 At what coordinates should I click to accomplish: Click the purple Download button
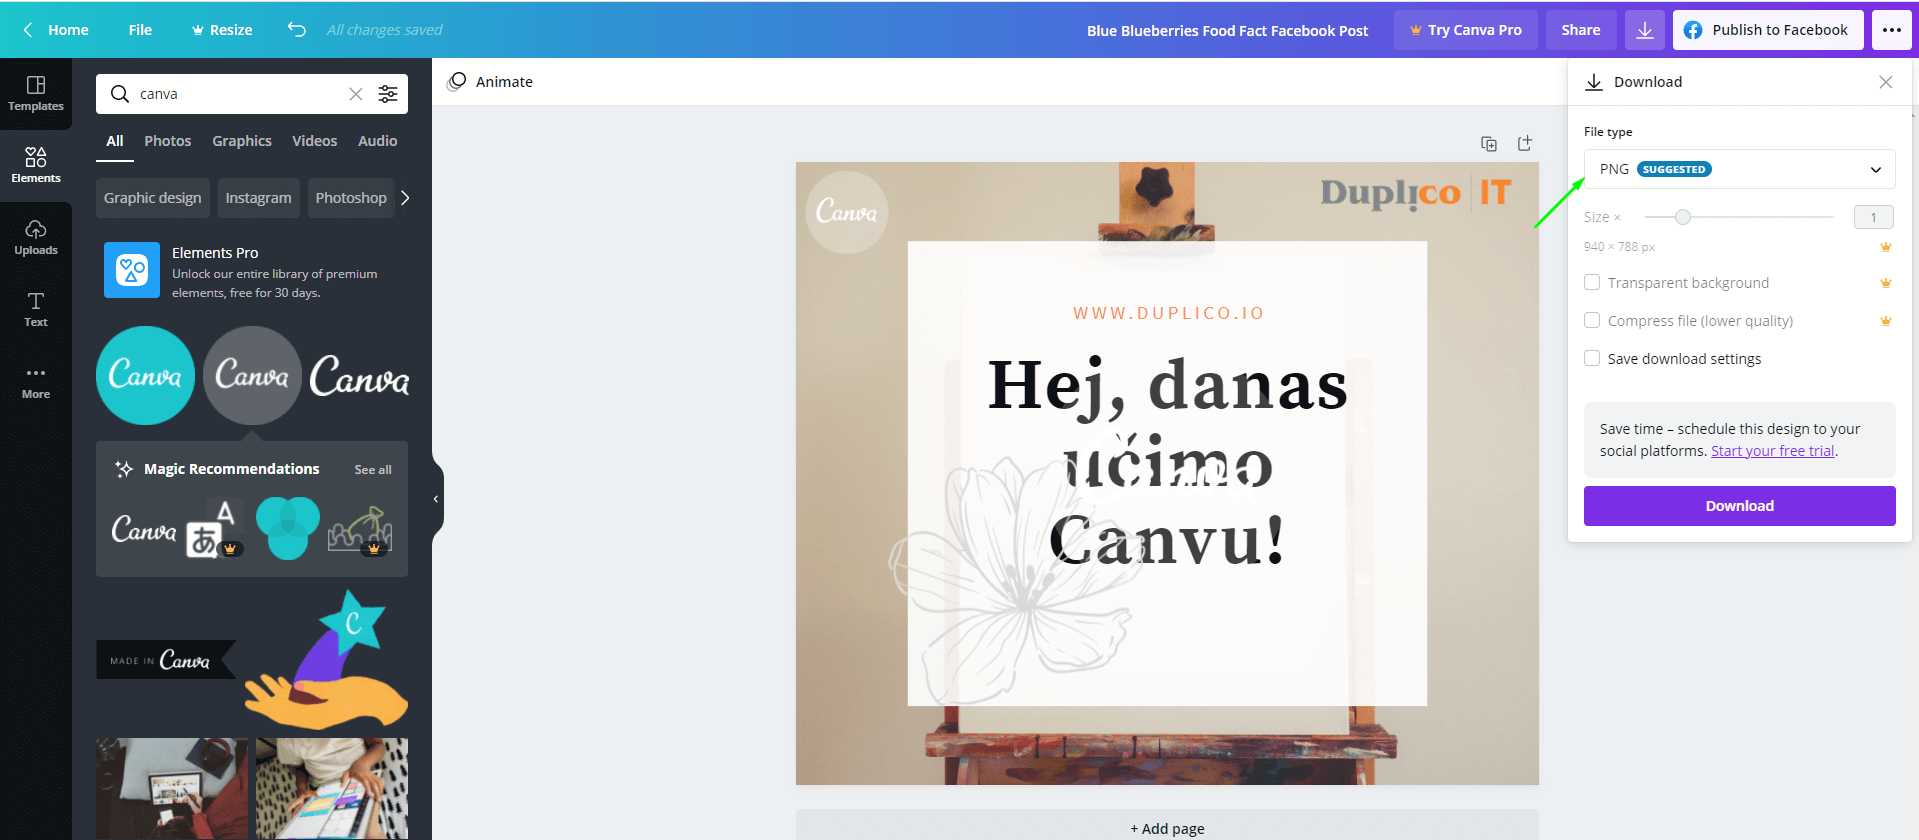(x=1739, y=506)
